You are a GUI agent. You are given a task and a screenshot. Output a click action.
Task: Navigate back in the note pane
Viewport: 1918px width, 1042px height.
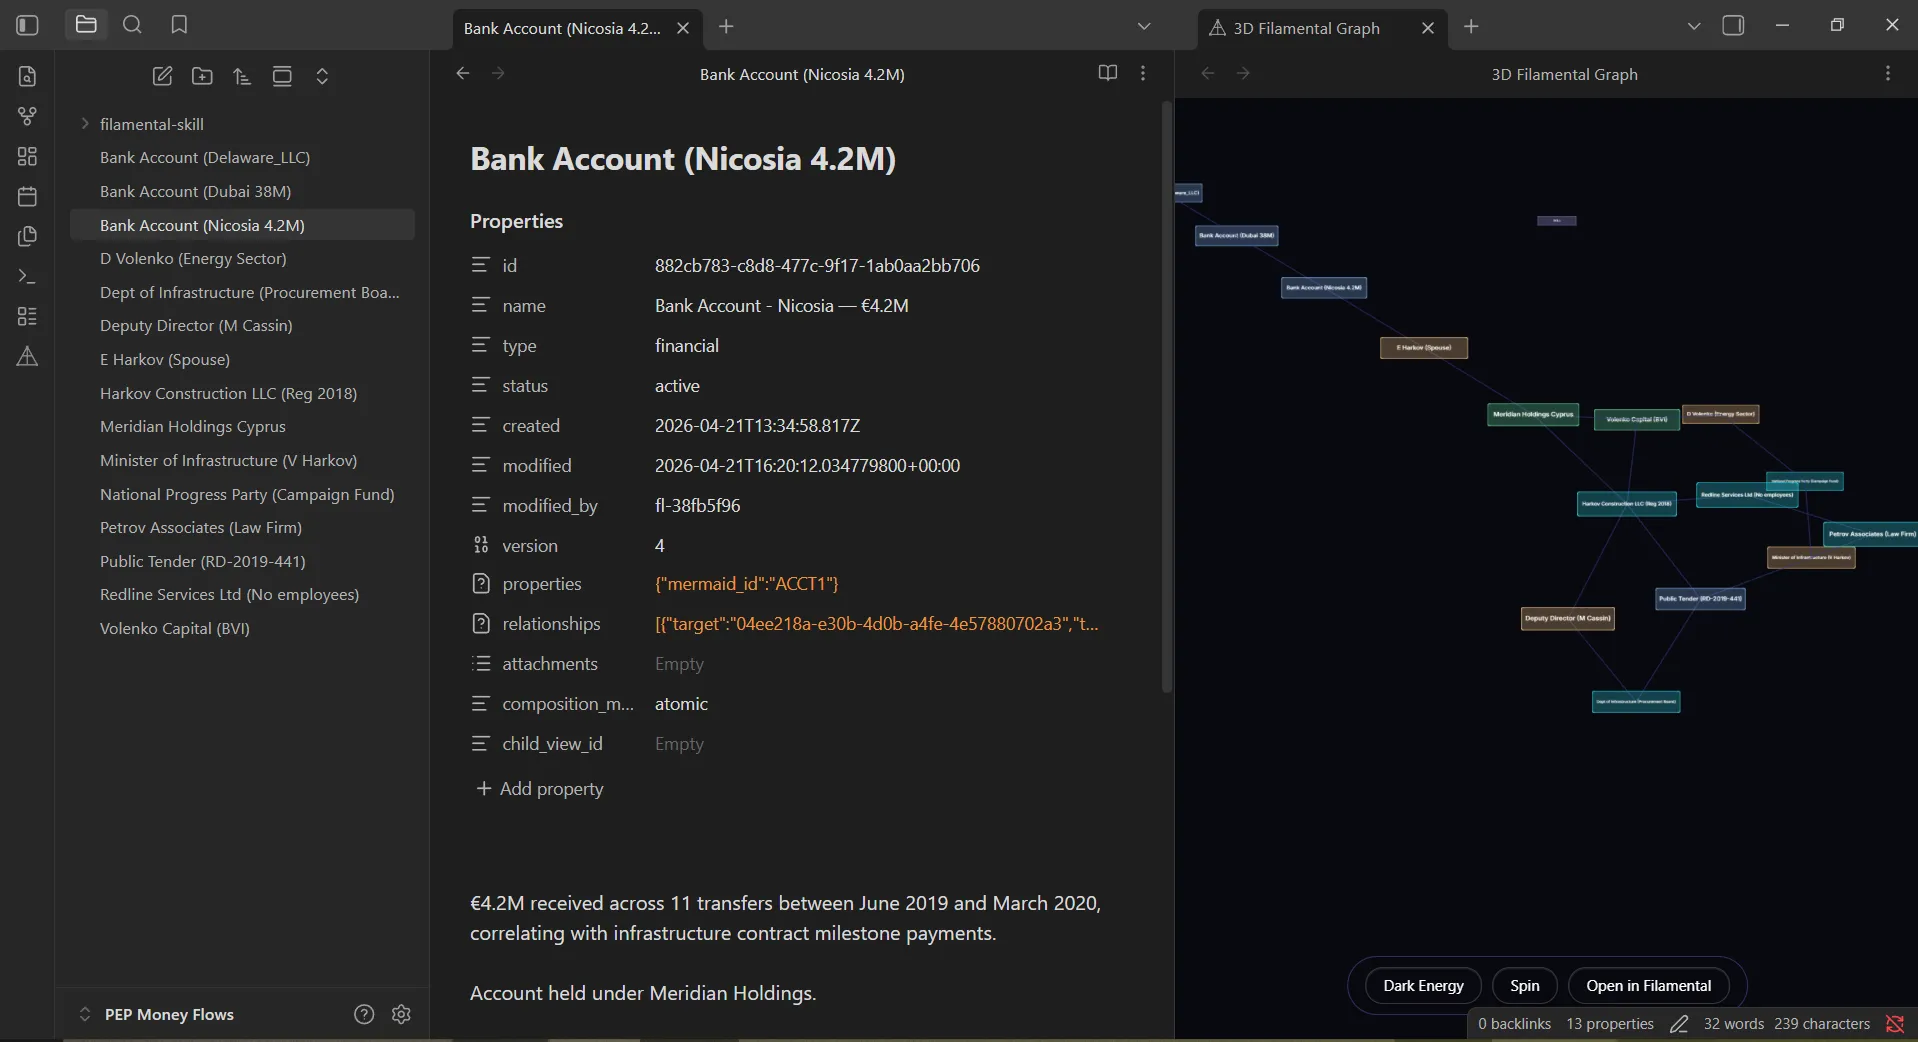click(462, 73)
